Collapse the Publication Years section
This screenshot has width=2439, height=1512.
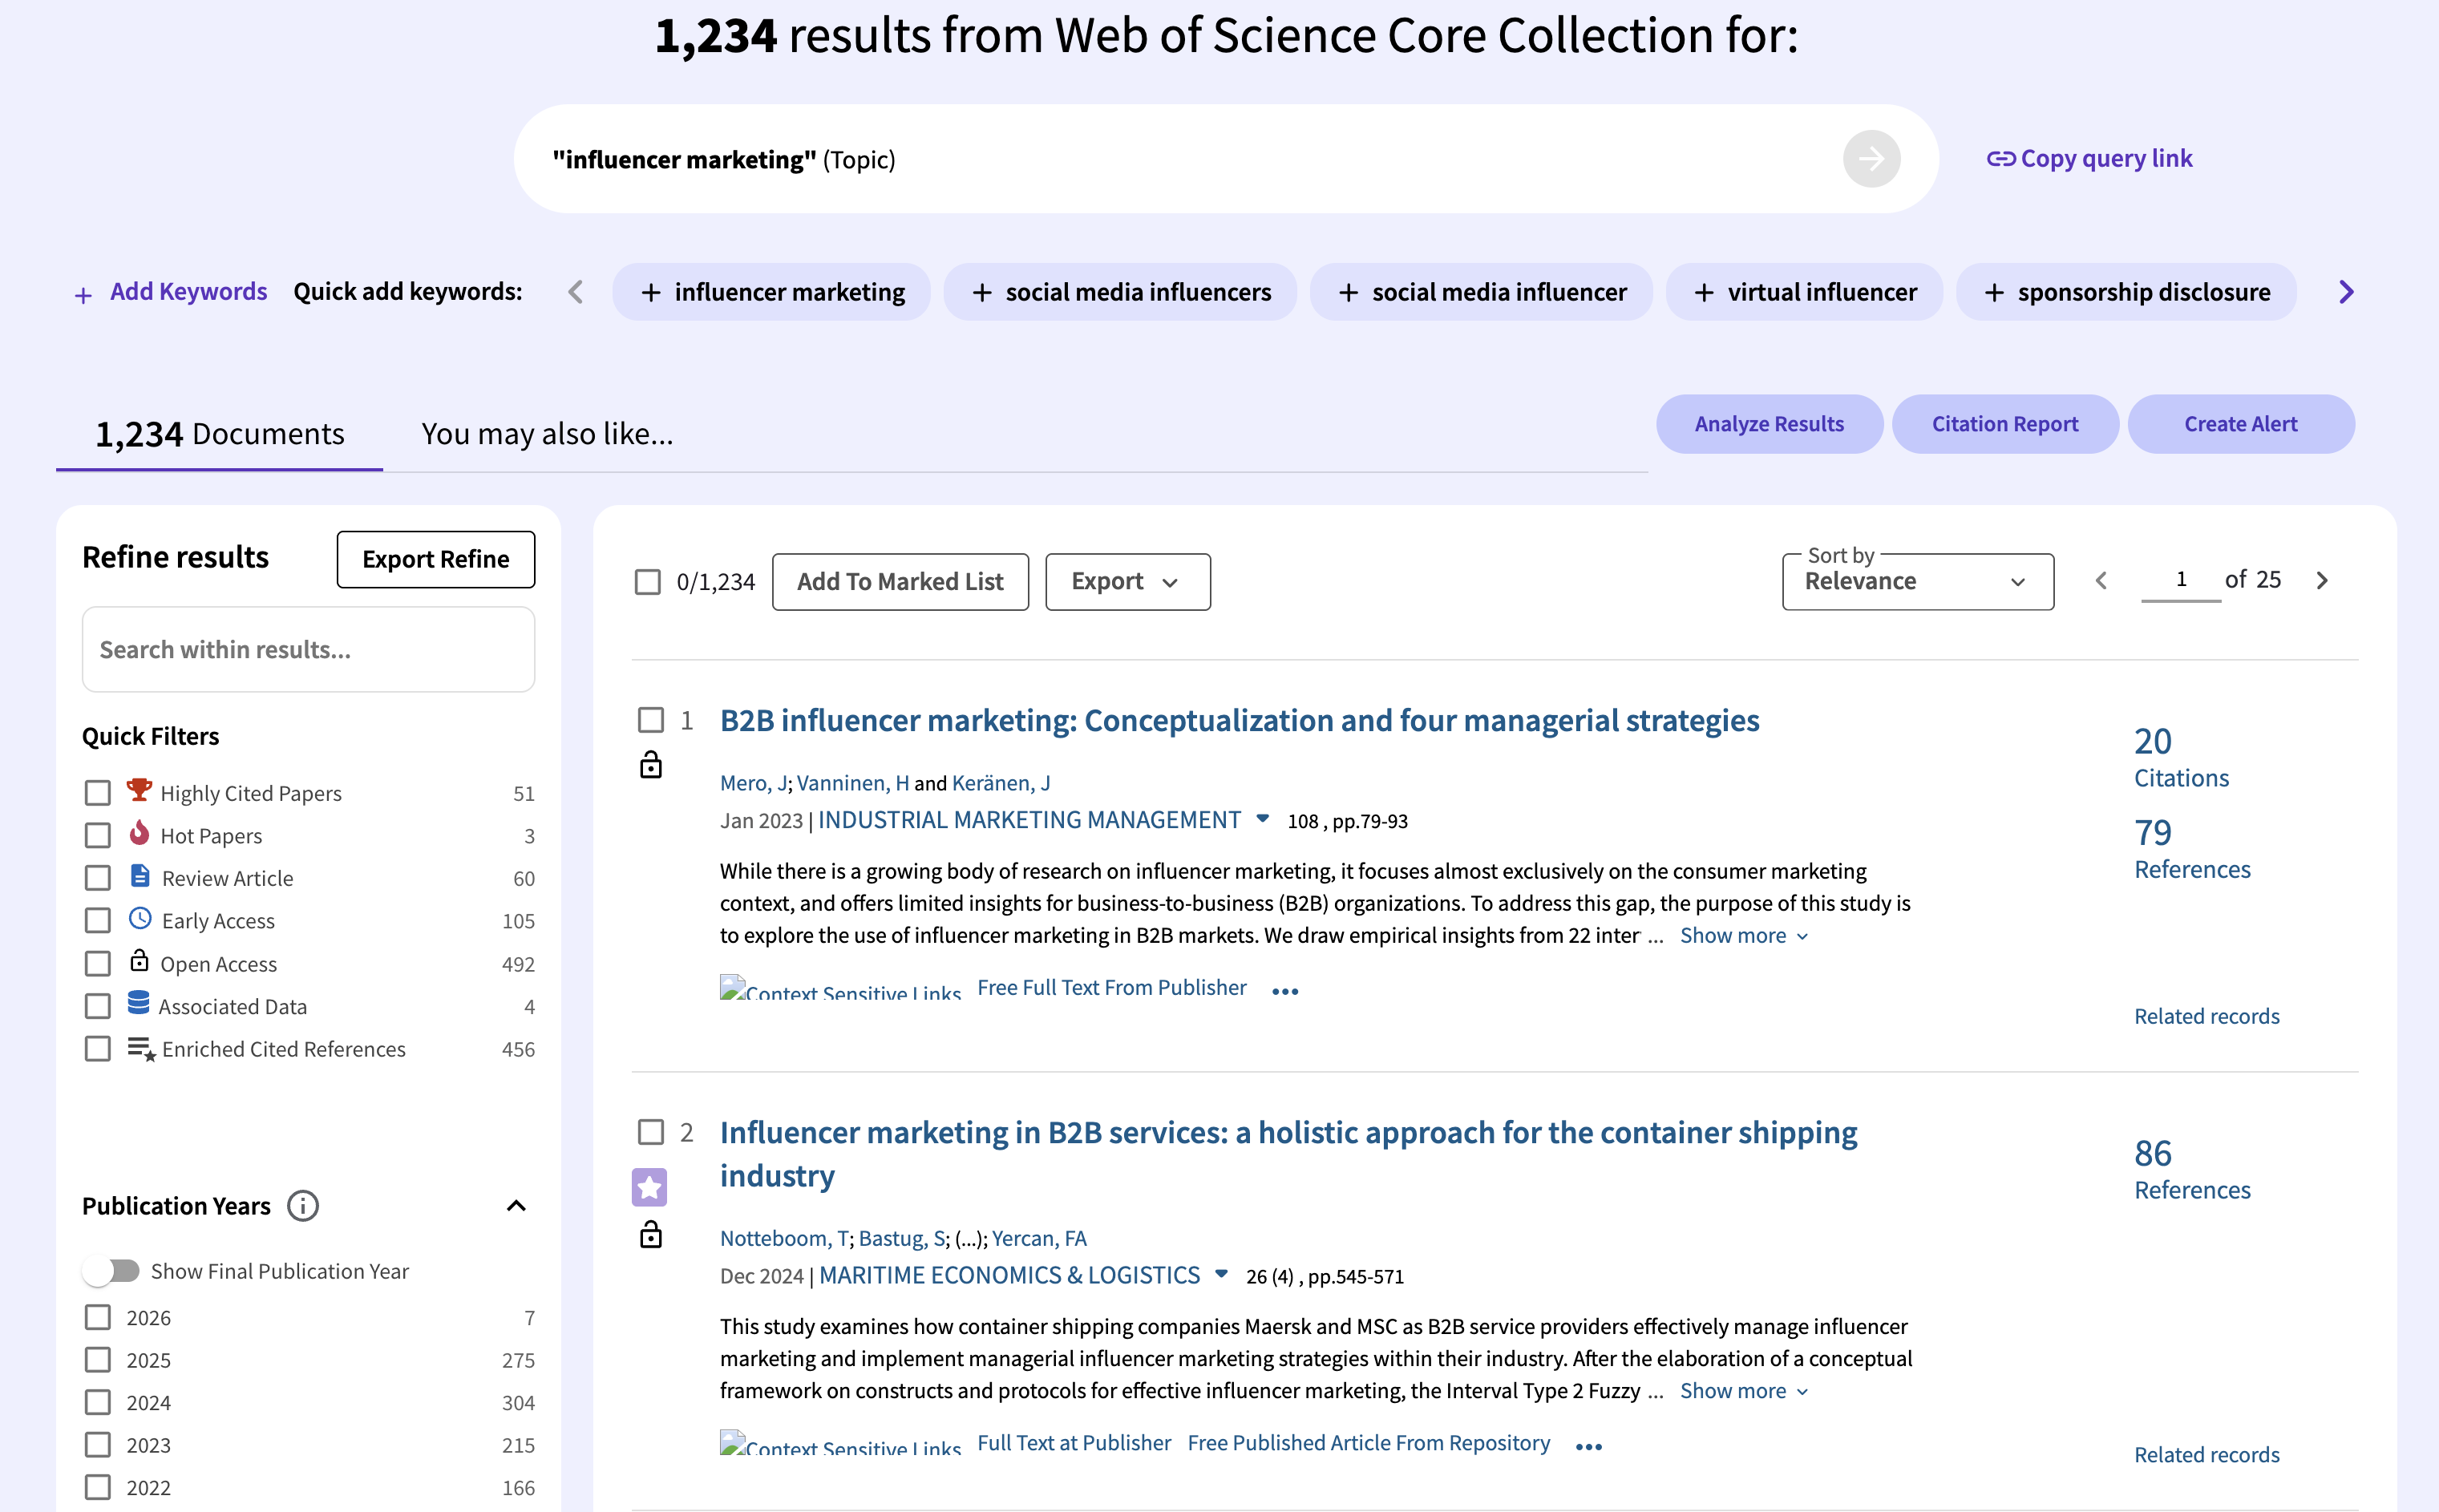pos(516,1206)
